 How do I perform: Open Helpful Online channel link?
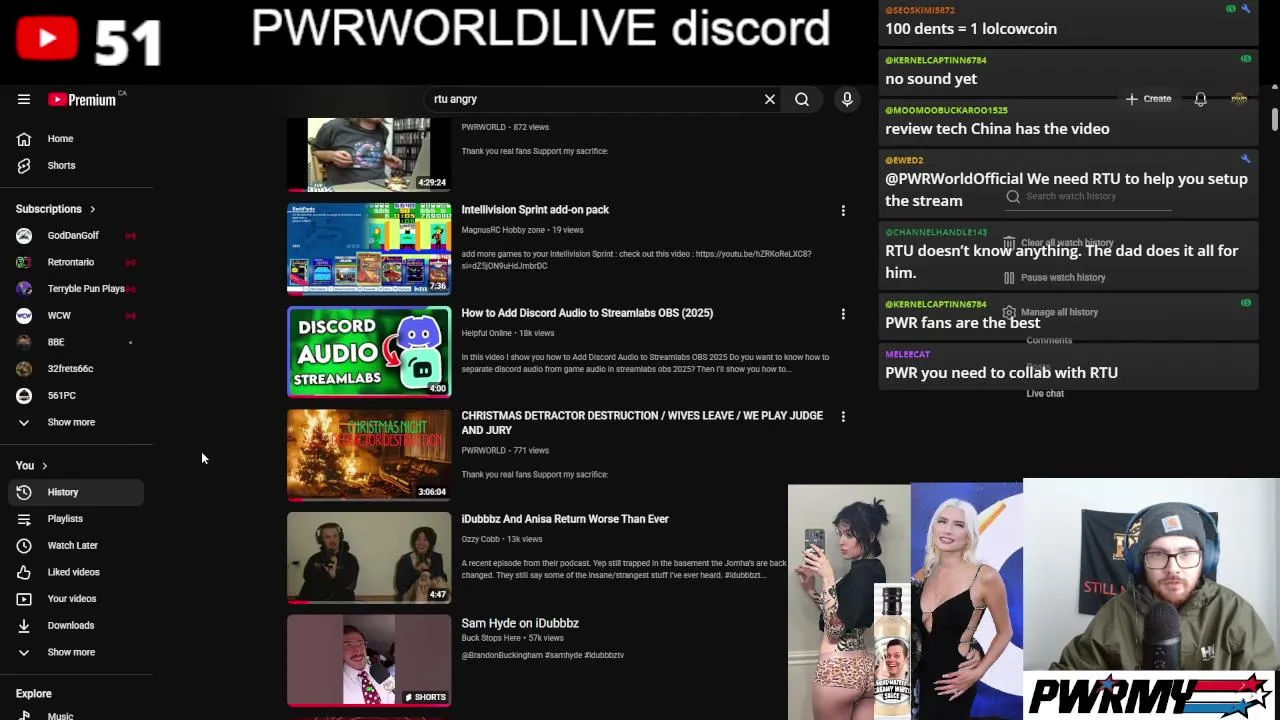point(486,333)
